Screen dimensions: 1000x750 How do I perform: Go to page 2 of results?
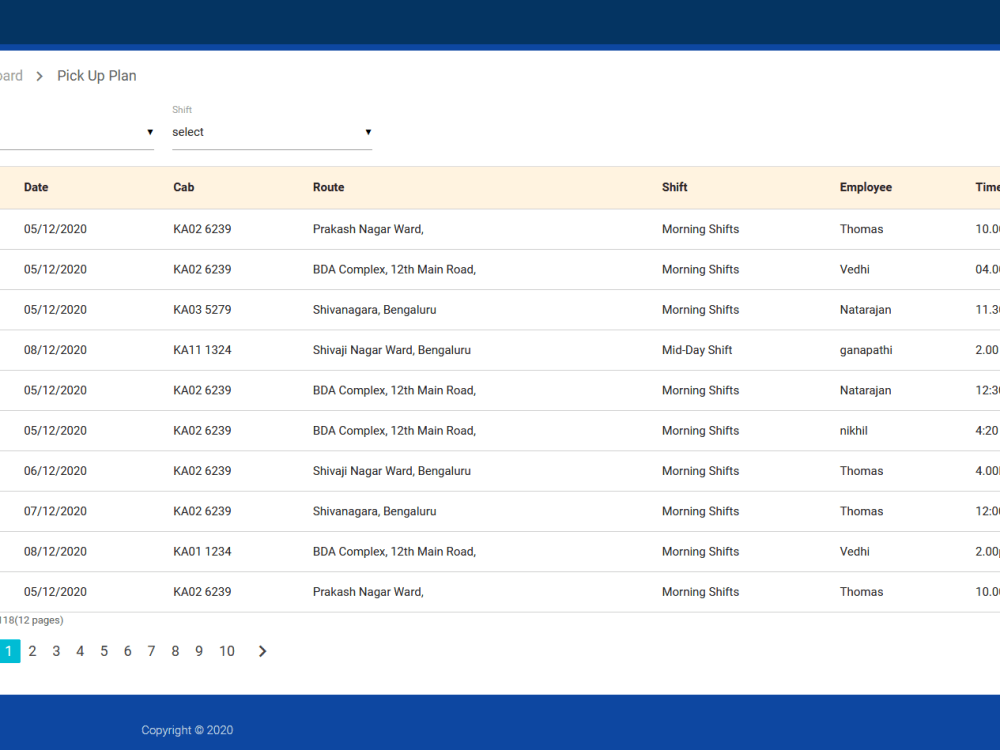click(33, 651)
